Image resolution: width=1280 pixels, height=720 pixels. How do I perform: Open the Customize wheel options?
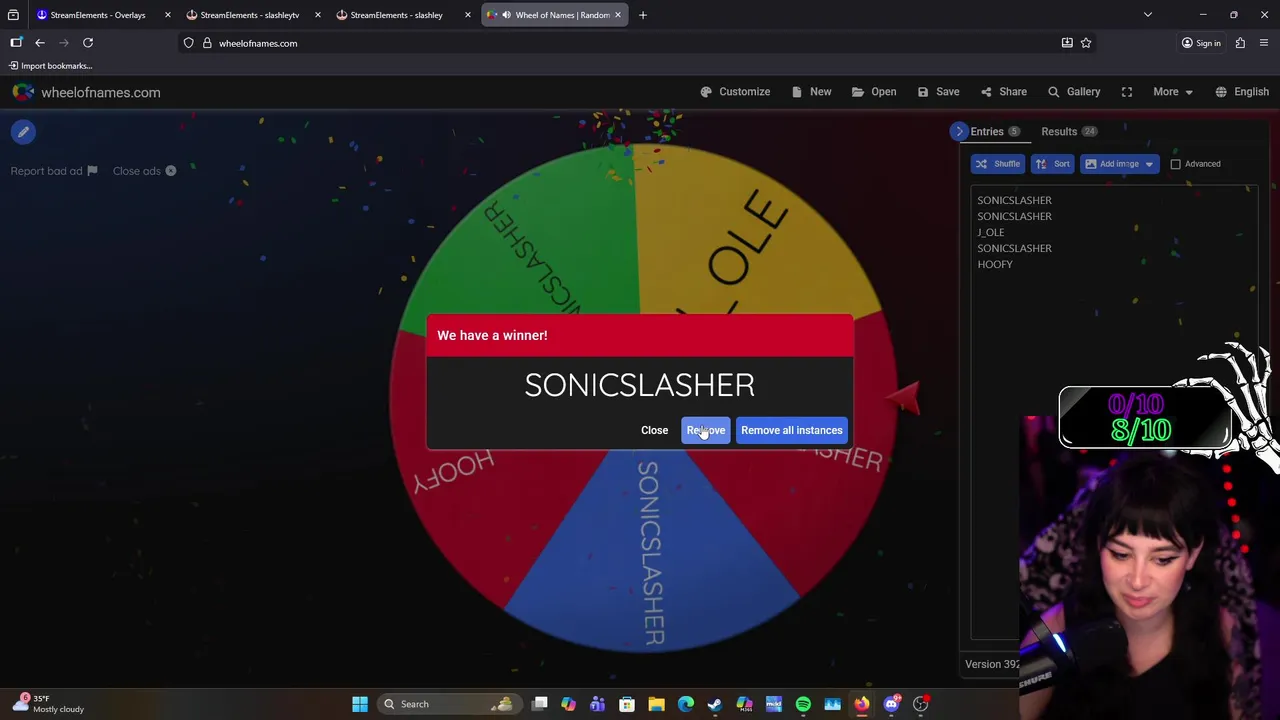[735, 92]
